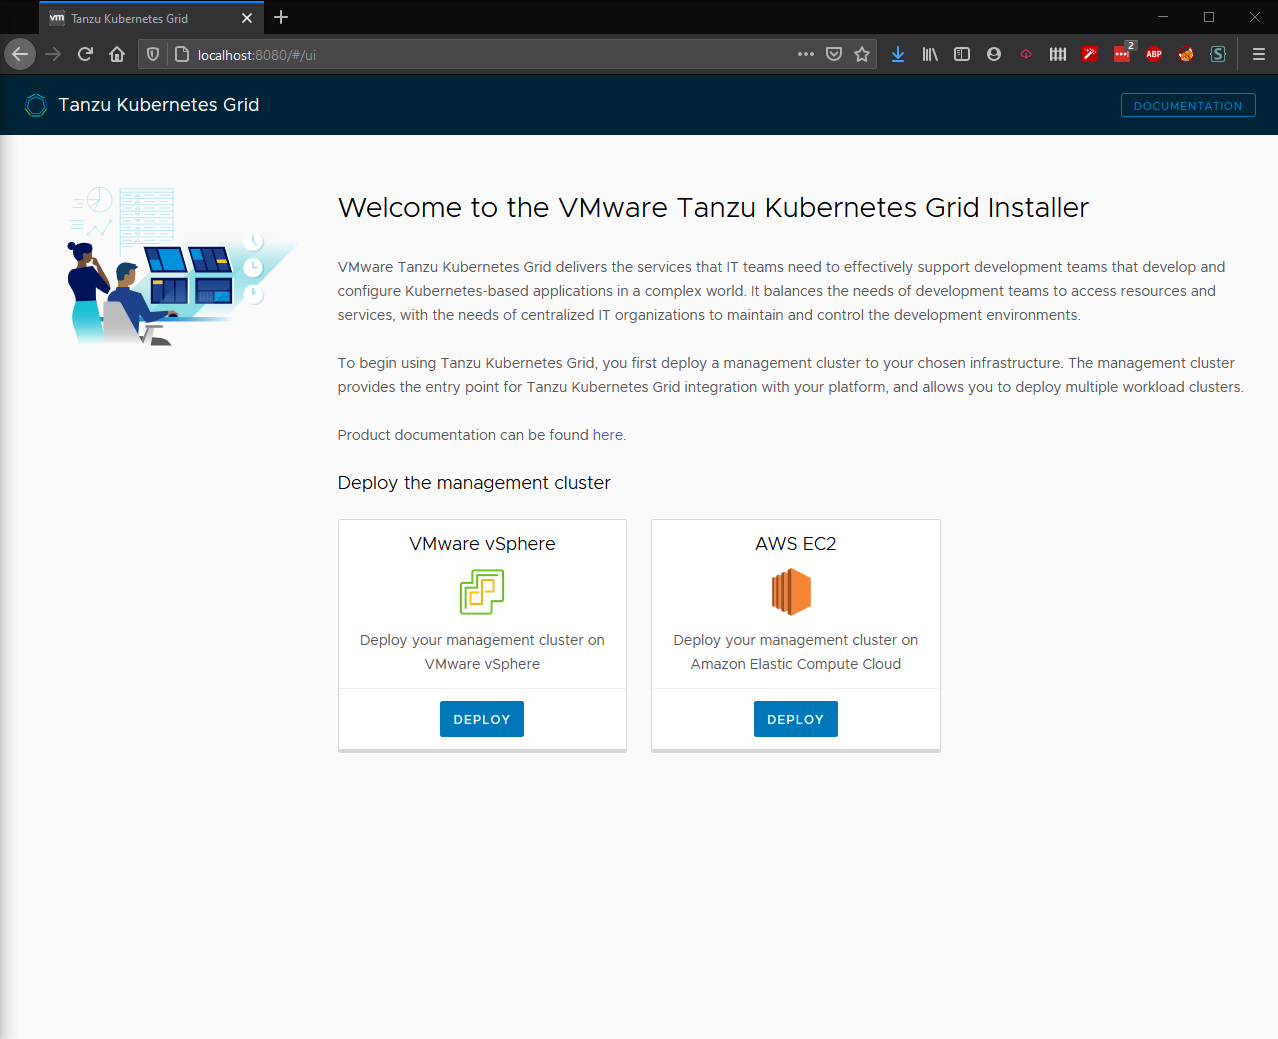Follow the 'here' documentation link
Screen dimensions: 1278x1039
608,435
